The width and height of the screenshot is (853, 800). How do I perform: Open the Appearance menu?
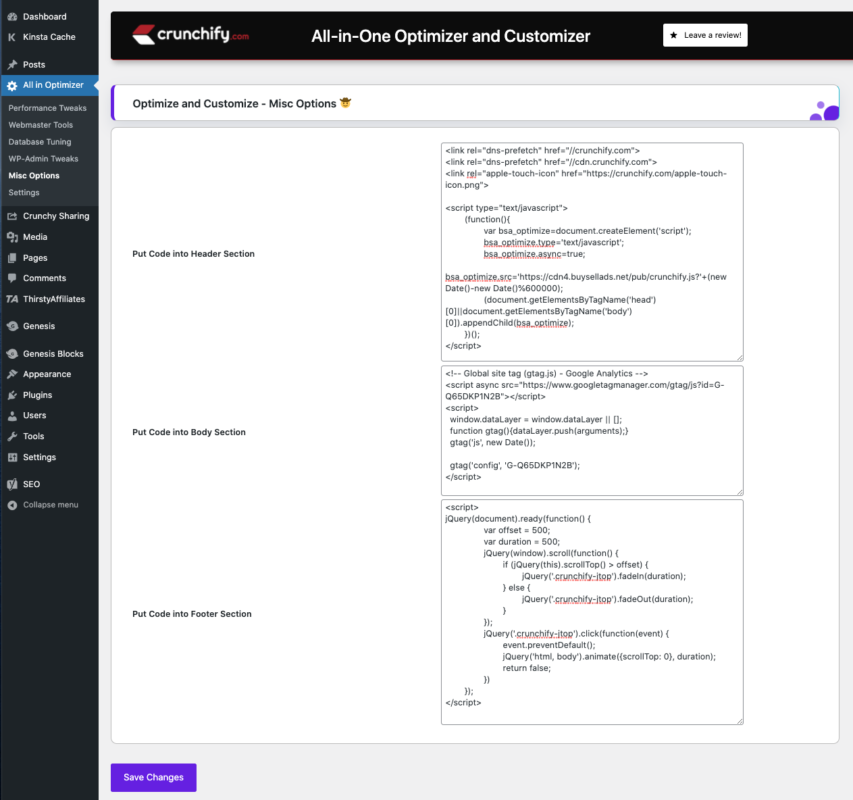click(50, 374)
